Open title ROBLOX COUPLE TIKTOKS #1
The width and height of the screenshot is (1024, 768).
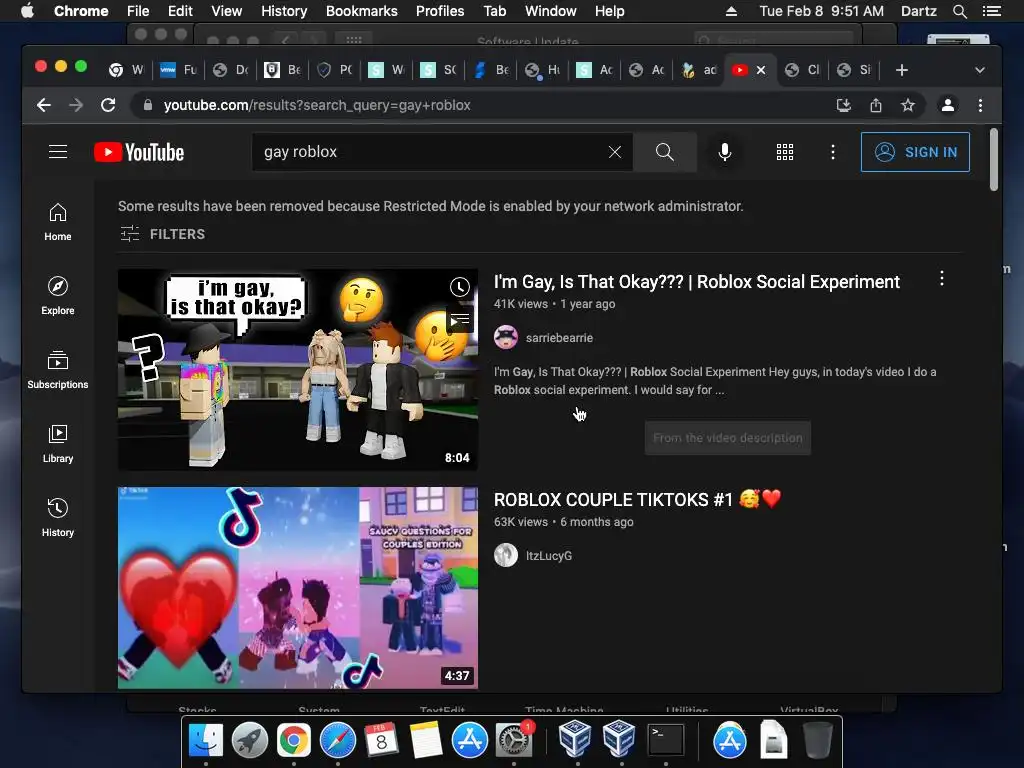click(637, 500)
